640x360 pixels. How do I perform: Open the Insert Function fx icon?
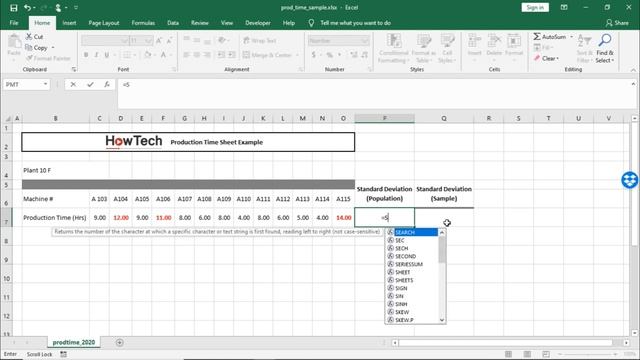pyautogui.click(x=107, y=84)
